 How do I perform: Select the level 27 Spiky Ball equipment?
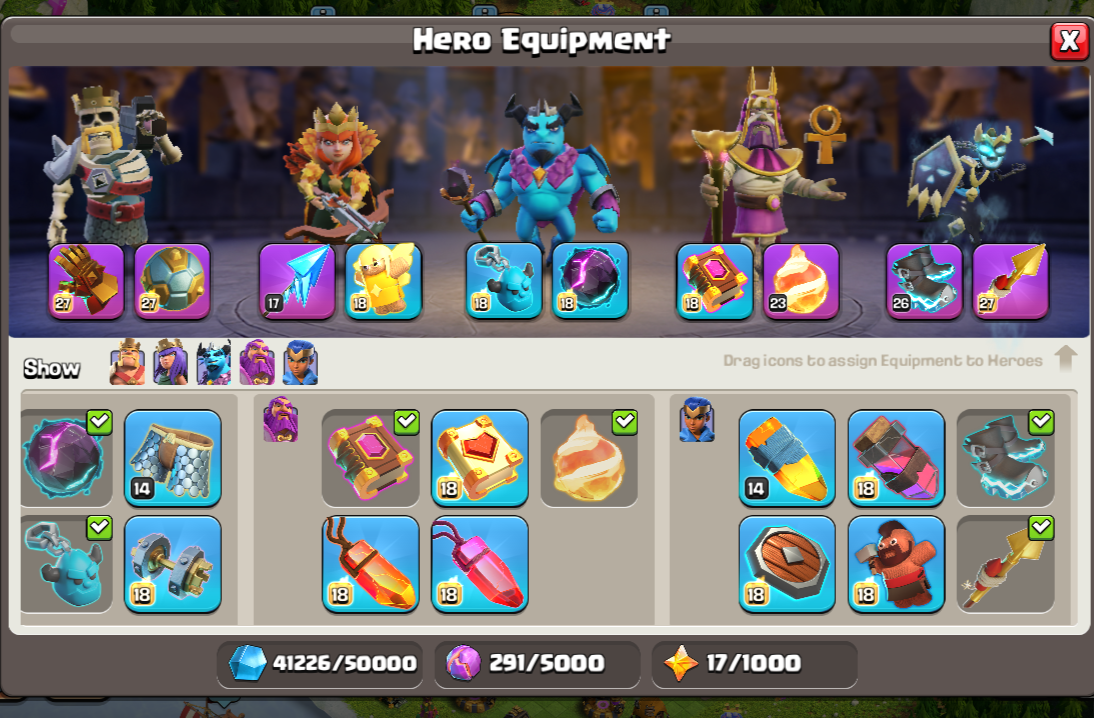[172, 281]
